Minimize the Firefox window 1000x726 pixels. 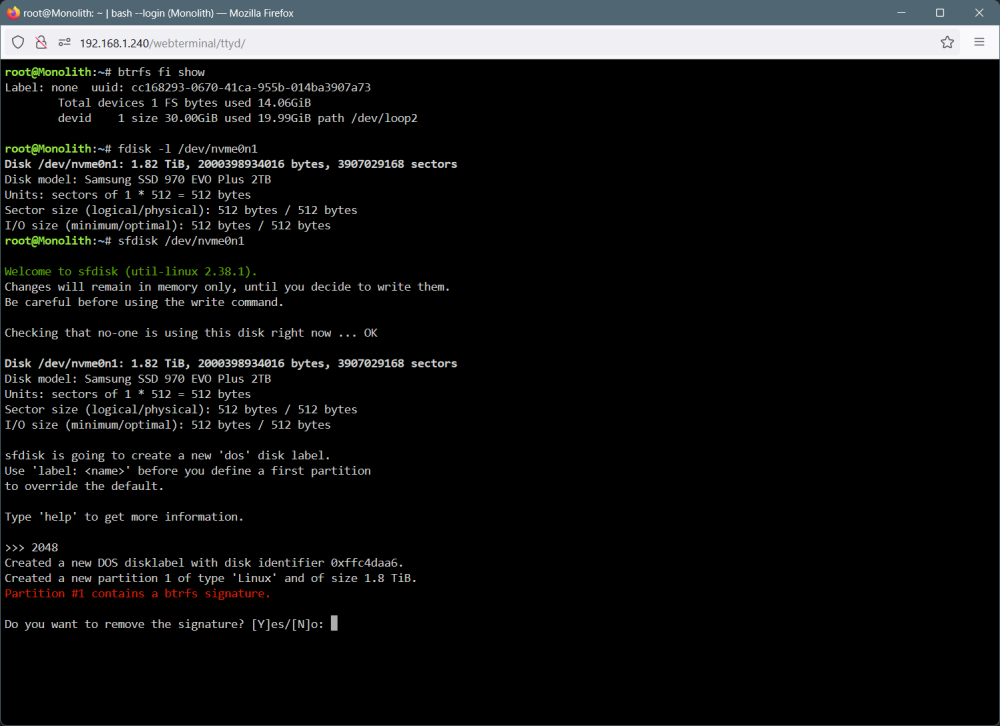pos(901,12)
